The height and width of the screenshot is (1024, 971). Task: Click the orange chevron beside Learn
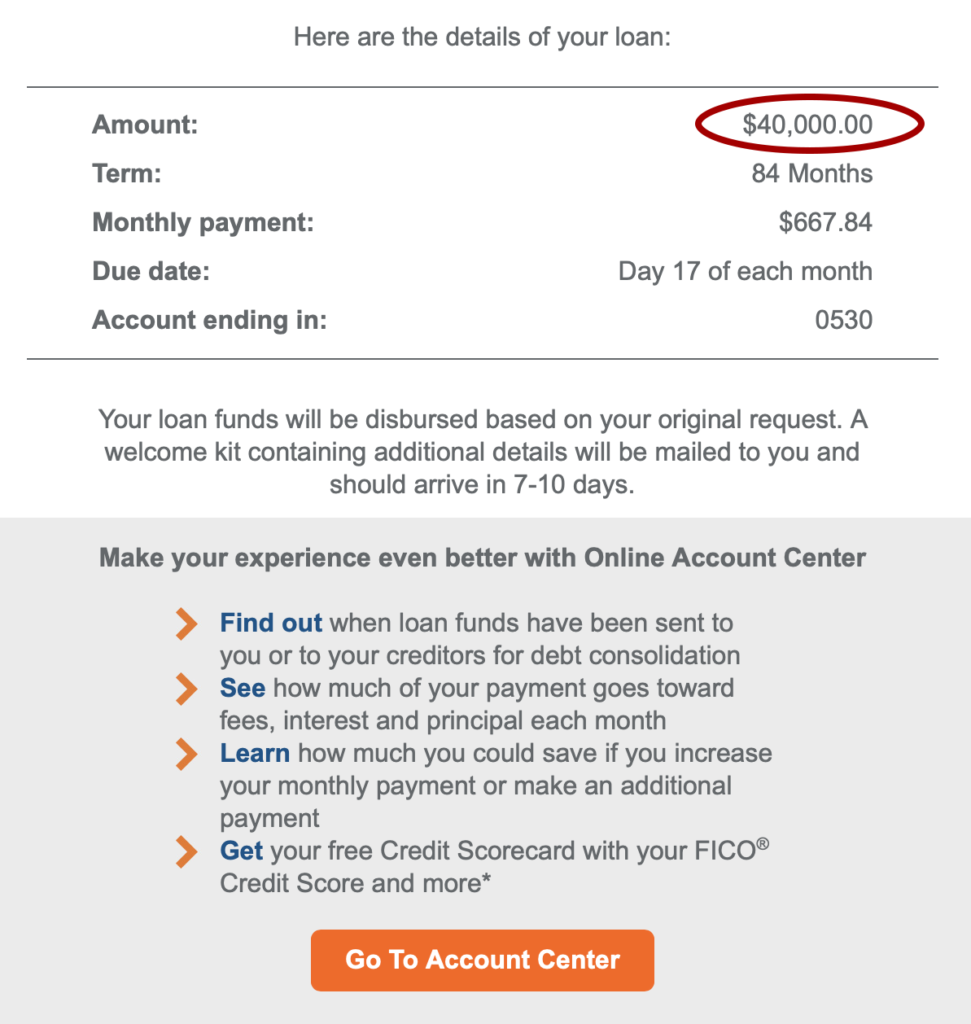[x=186, y=754]
